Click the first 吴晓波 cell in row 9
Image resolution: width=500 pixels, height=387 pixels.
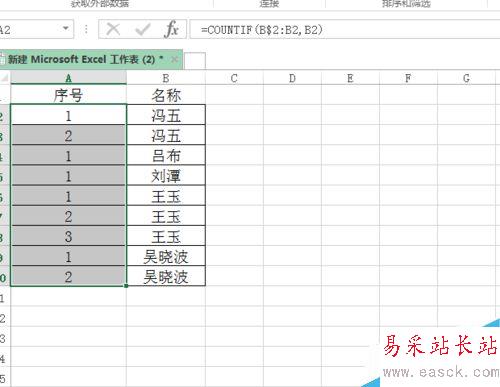coord(166,256)
